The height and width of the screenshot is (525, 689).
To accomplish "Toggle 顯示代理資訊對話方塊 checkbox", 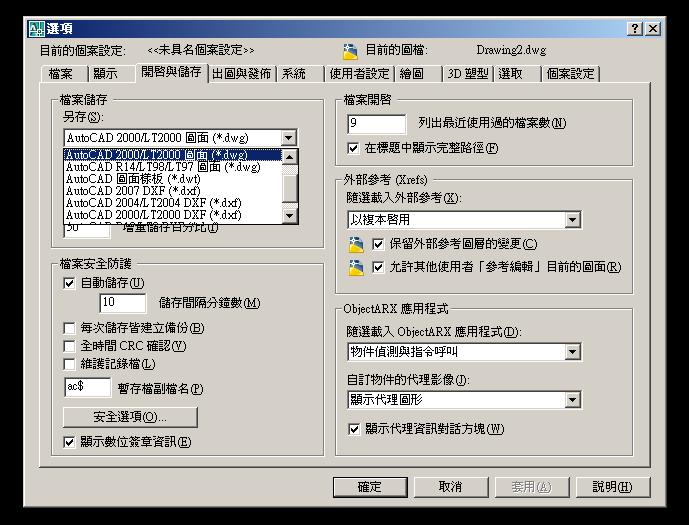I will (x=353, y=429).
